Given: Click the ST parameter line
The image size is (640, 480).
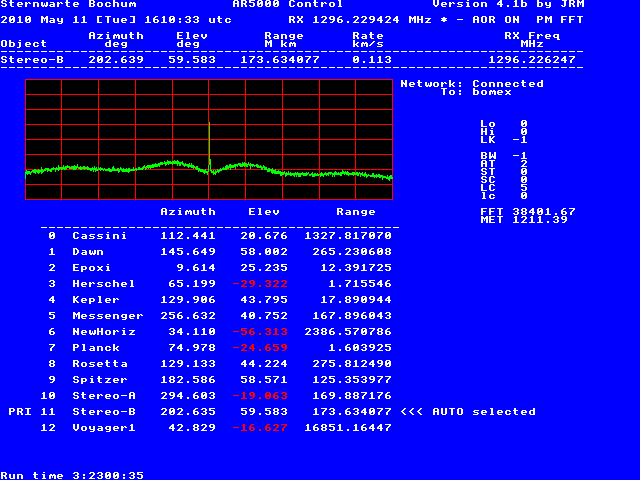Looking at the screenshot, I should (x=504, y=172).
